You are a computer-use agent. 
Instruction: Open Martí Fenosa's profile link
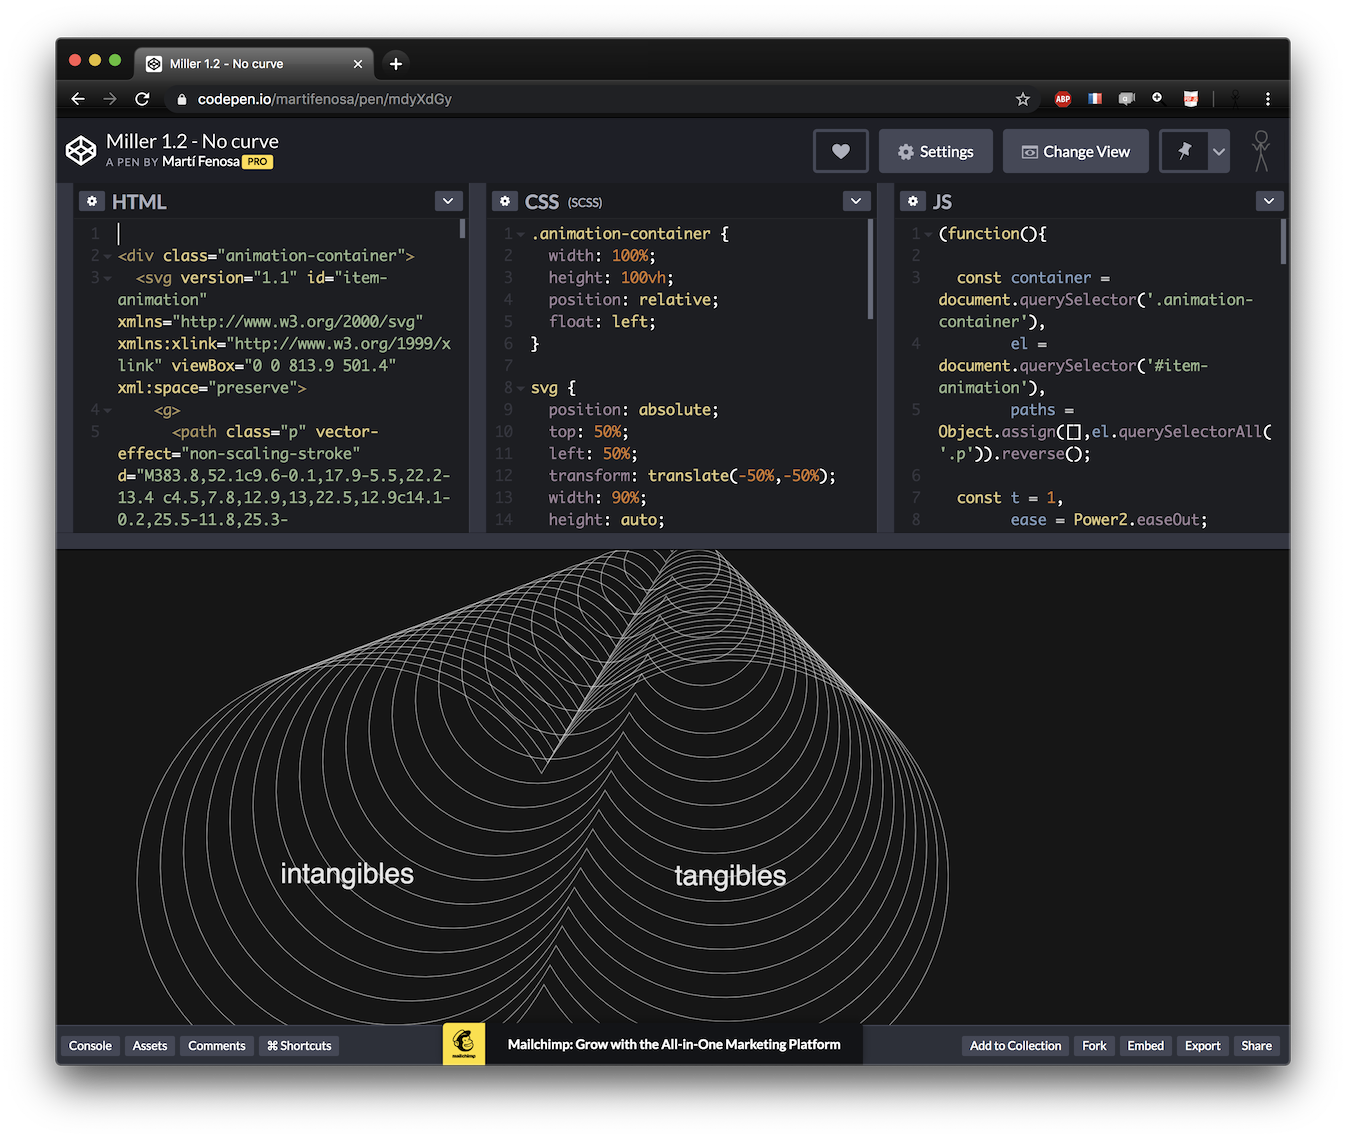tap(200, 162)
